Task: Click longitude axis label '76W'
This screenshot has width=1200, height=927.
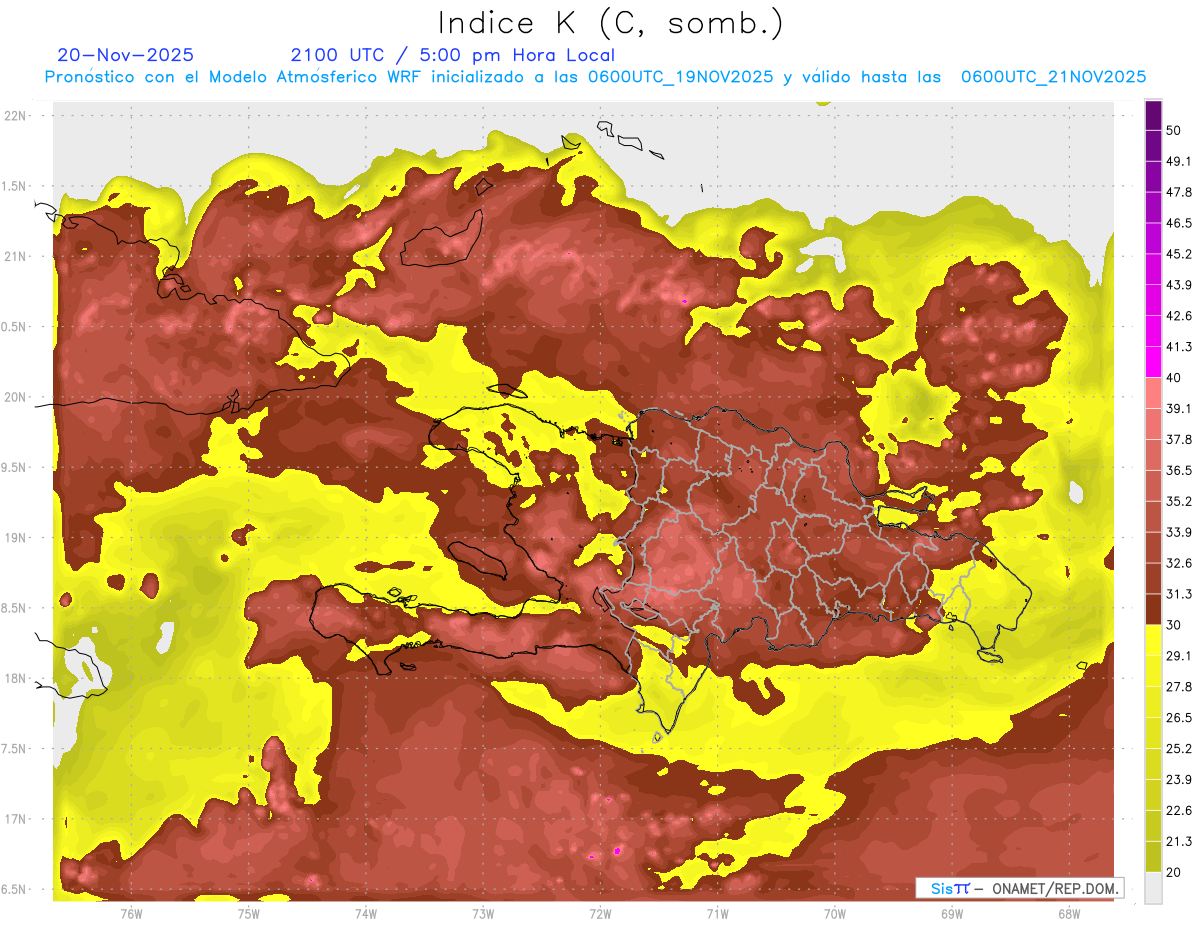Action: click(x=131, y=914)
